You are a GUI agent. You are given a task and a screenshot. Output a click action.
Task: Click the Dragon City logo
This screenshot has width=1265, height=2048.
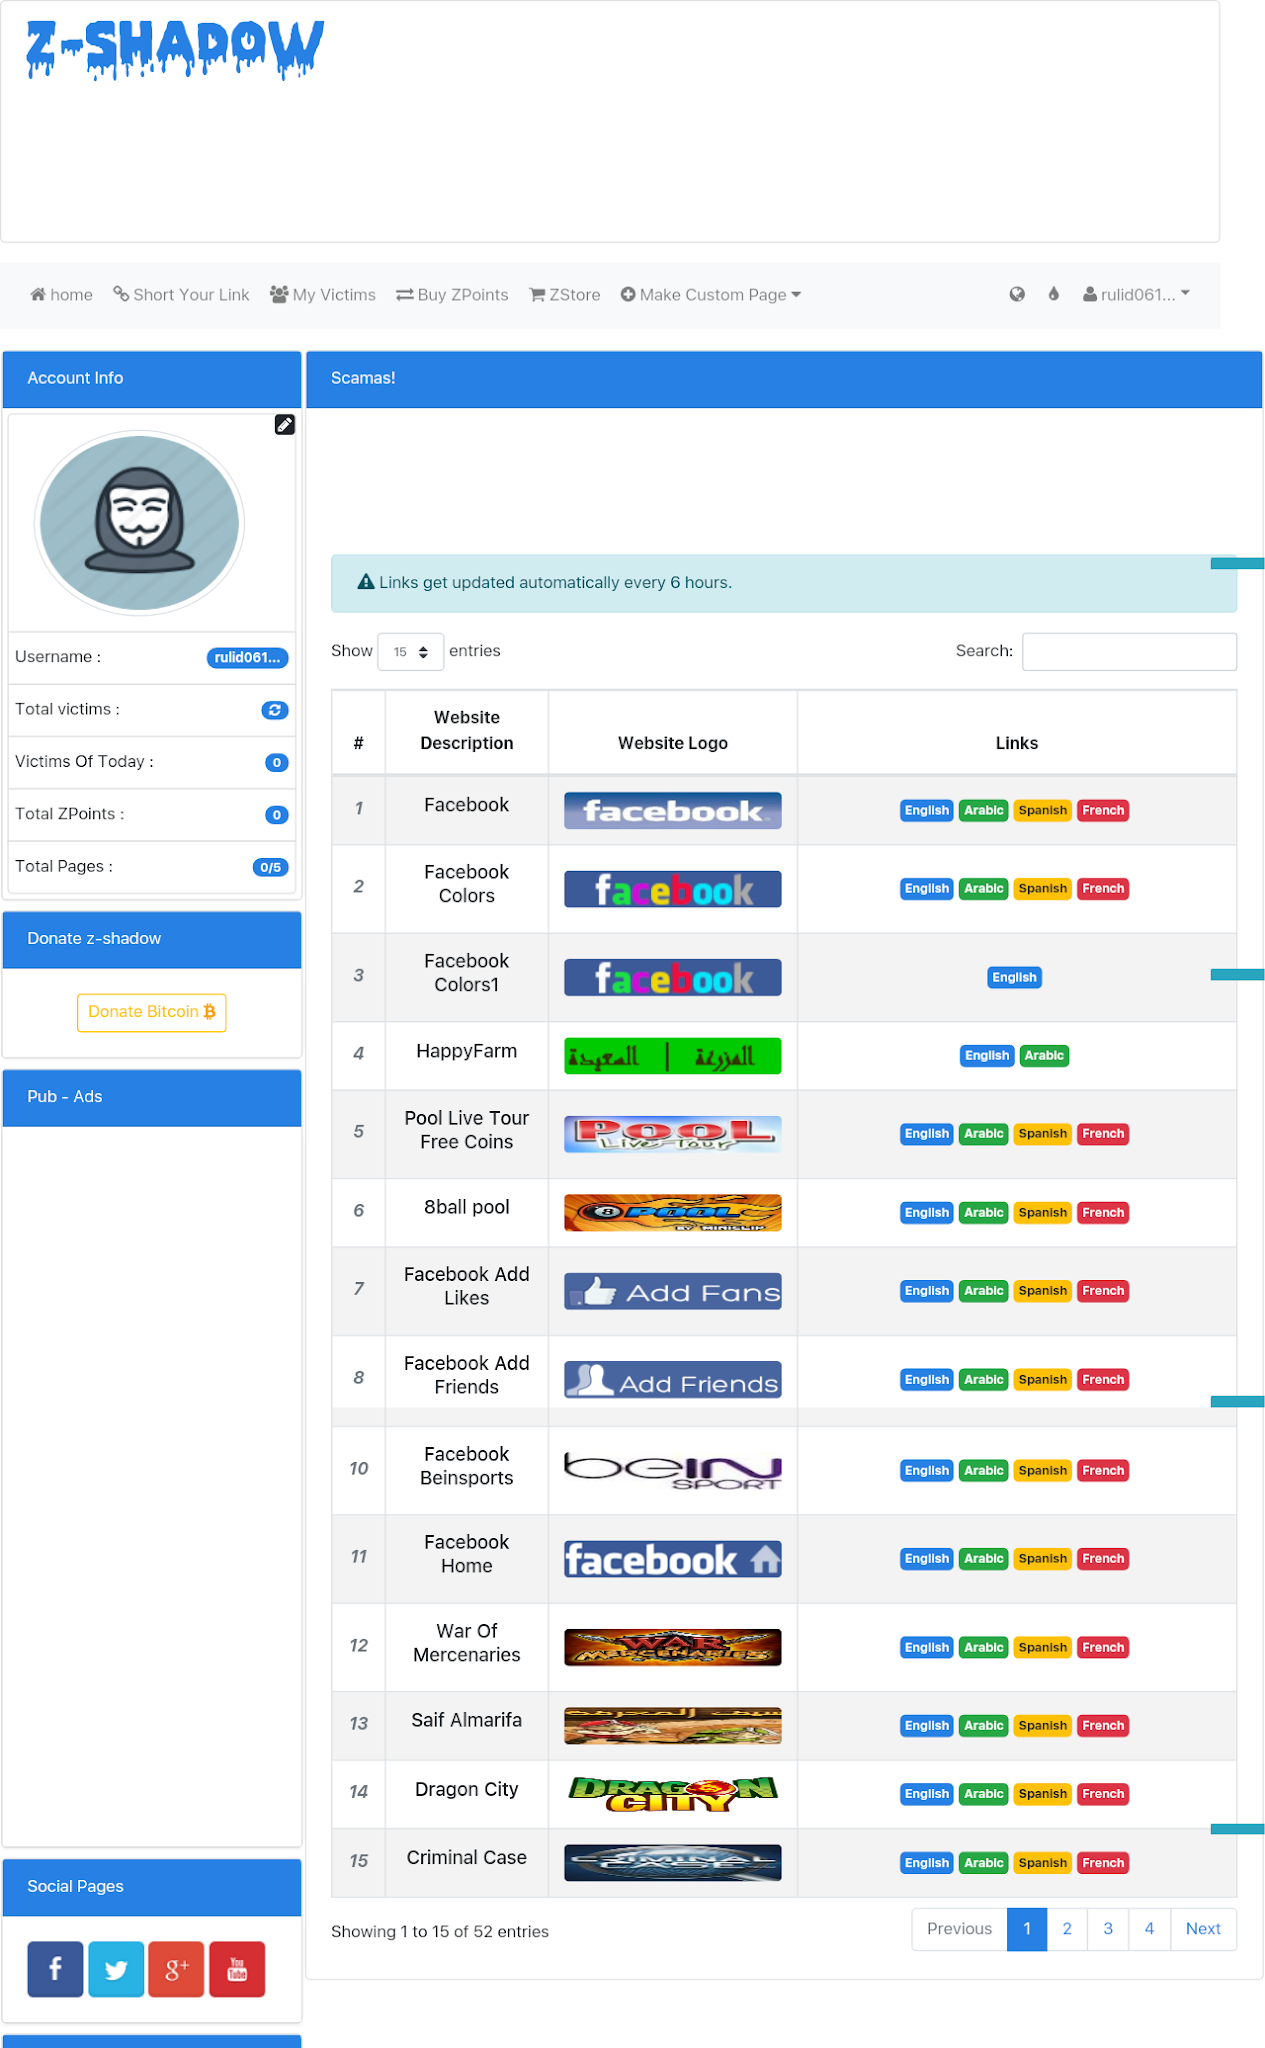673,1794
